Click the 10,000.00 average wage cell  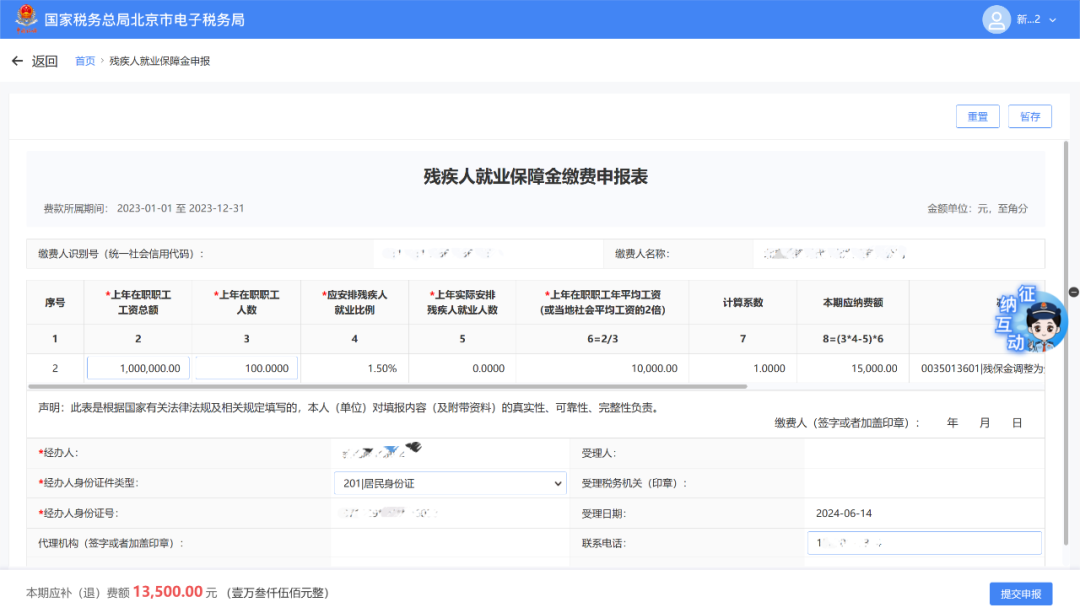[602, 368]
